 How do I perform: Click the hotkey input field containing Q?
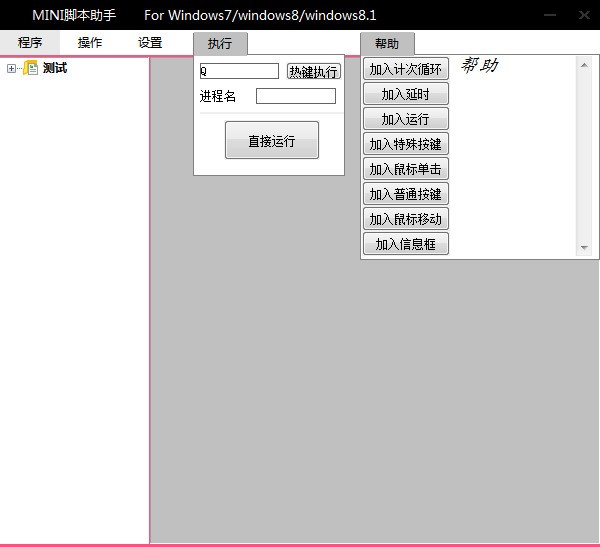coord(239,71)
